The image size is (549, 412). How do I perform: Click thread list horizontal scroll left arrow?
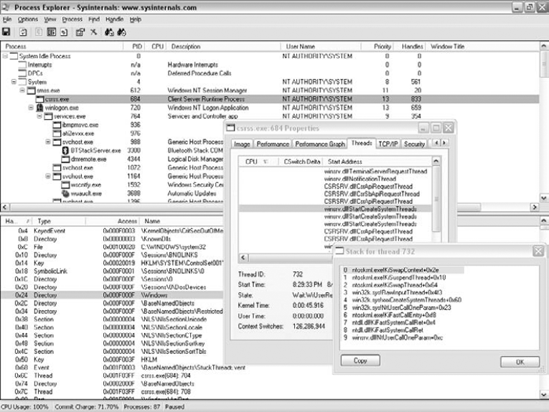coord(243,258)
